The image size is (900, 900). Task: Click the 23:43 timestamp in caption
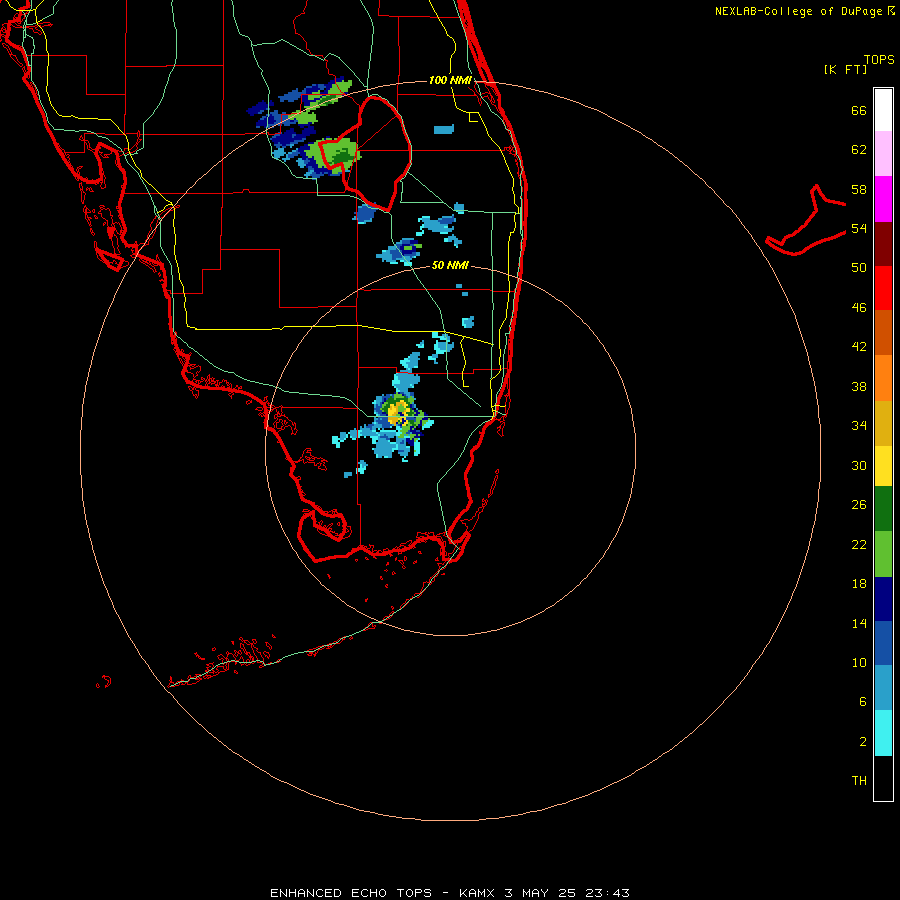coord(607,893)
